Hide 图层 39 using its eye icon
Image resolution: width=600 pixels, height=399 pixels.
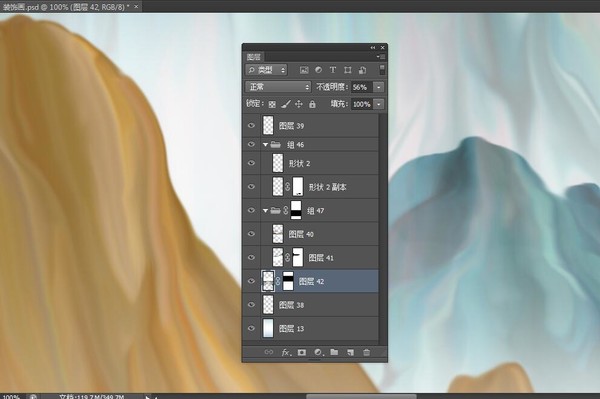tap(251, 125)
